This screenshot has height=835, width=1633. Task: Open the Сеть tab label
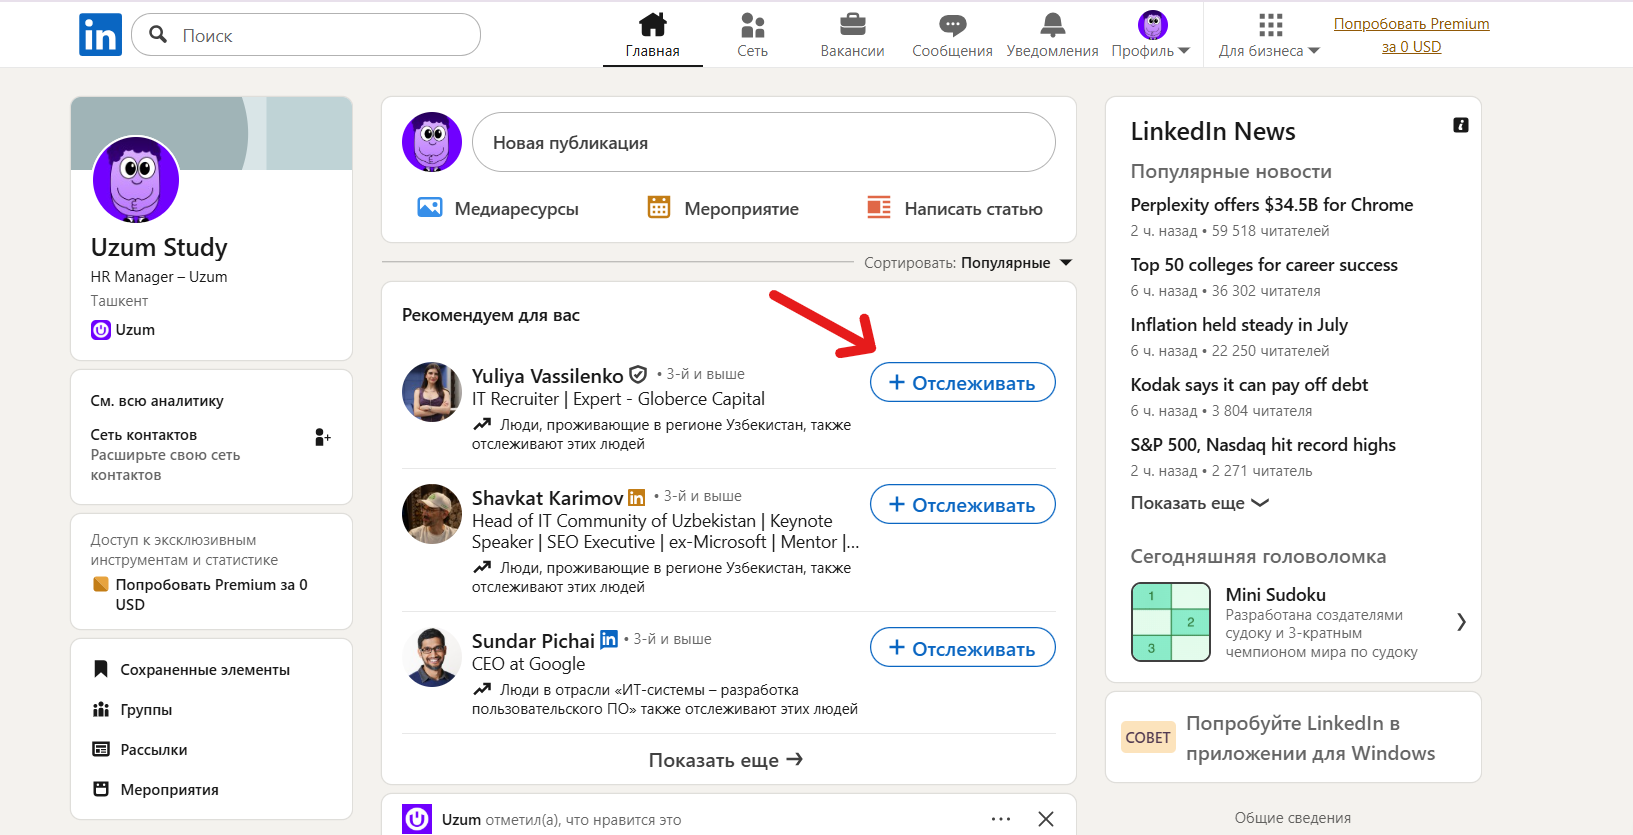tap(752, 51)
